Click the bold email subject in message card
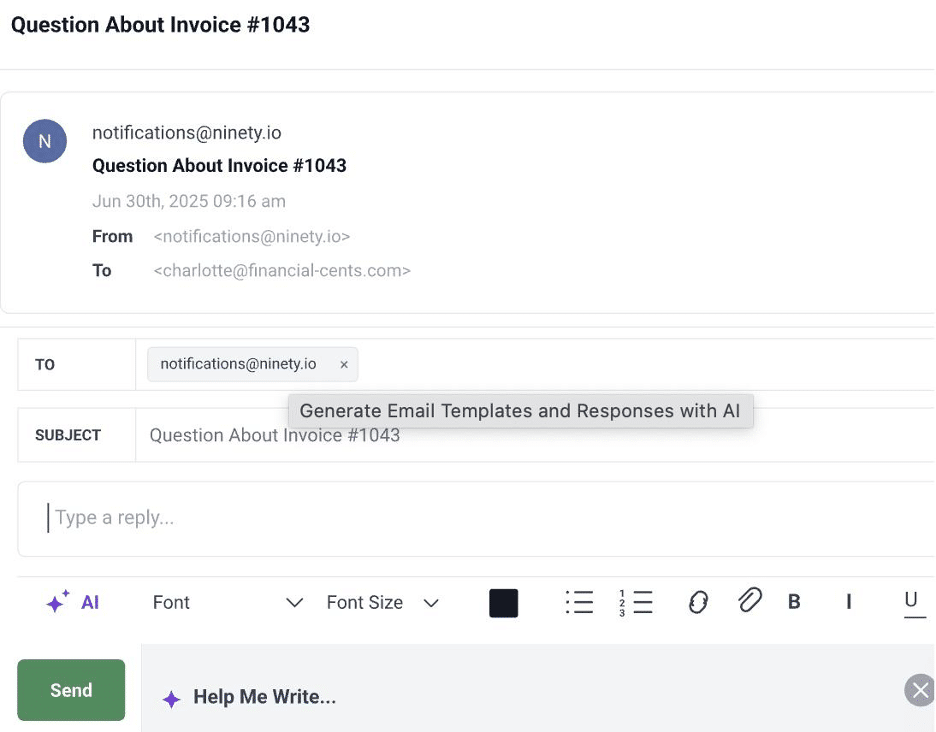This screenshot has width=936, height=732. coord(219,165)
